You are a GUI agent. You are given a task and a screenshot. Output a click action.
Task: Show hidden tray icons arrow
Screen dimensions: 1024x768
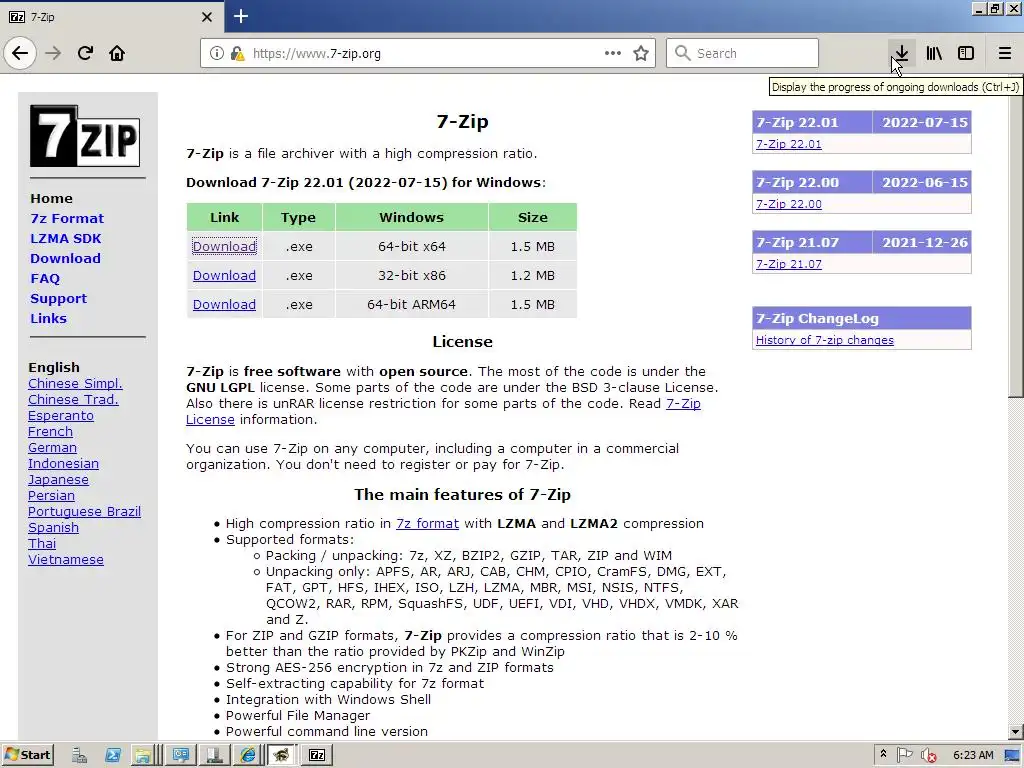883,754
